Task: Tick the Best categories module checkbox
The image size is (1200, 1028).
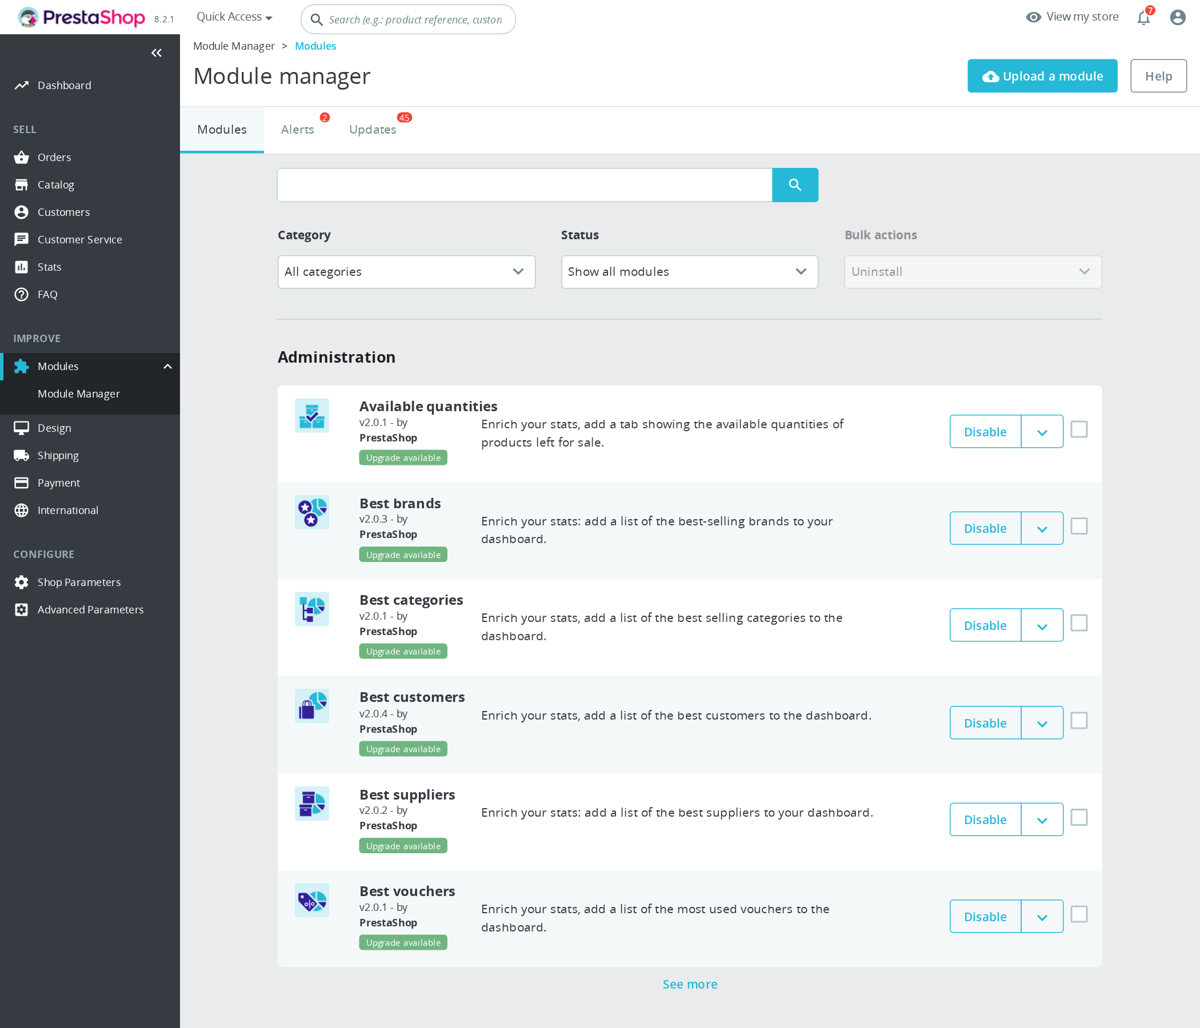Action: (1079, 623)
